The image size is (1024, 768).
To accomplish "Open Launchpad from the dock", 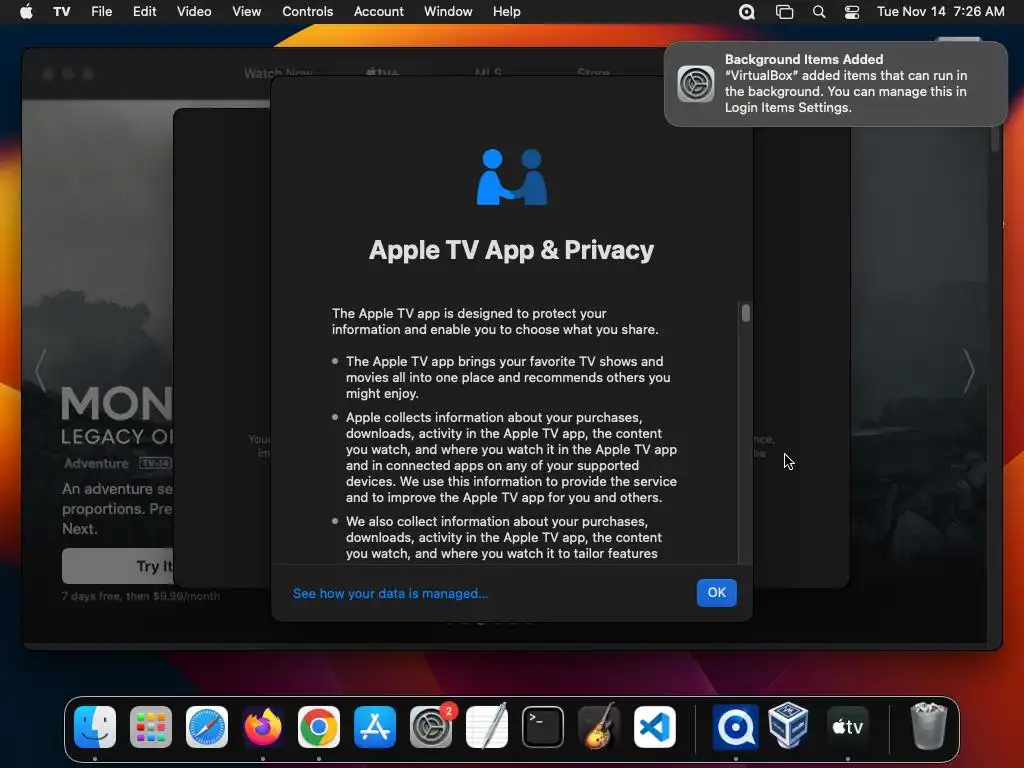I will 151,727.
